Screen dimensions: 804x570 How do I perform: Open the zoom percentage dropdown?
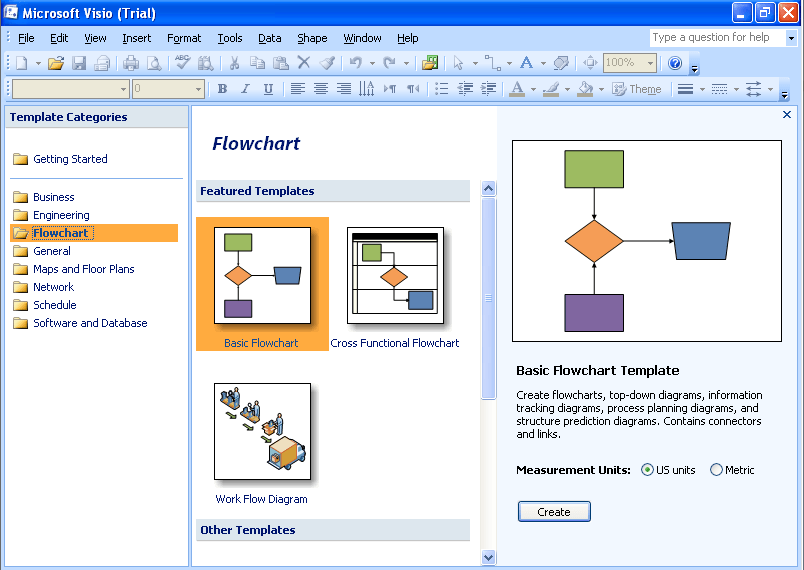[x=651, y=63]
